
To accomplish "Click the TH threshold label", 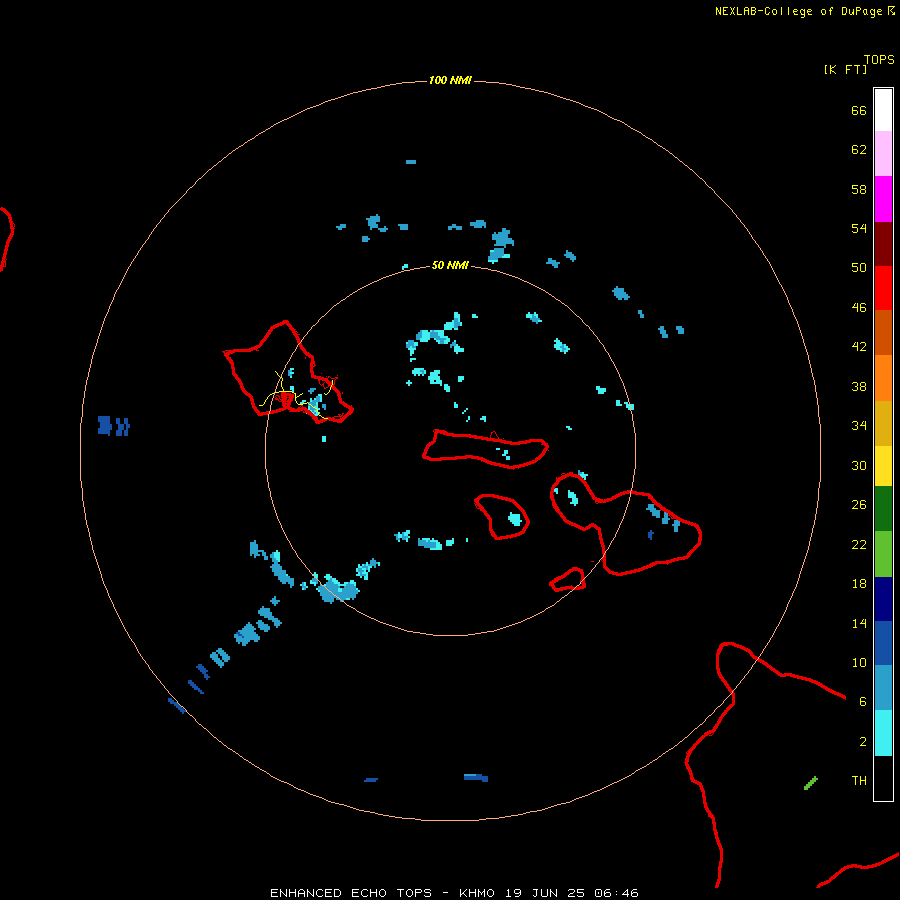I will click(859, 781).
